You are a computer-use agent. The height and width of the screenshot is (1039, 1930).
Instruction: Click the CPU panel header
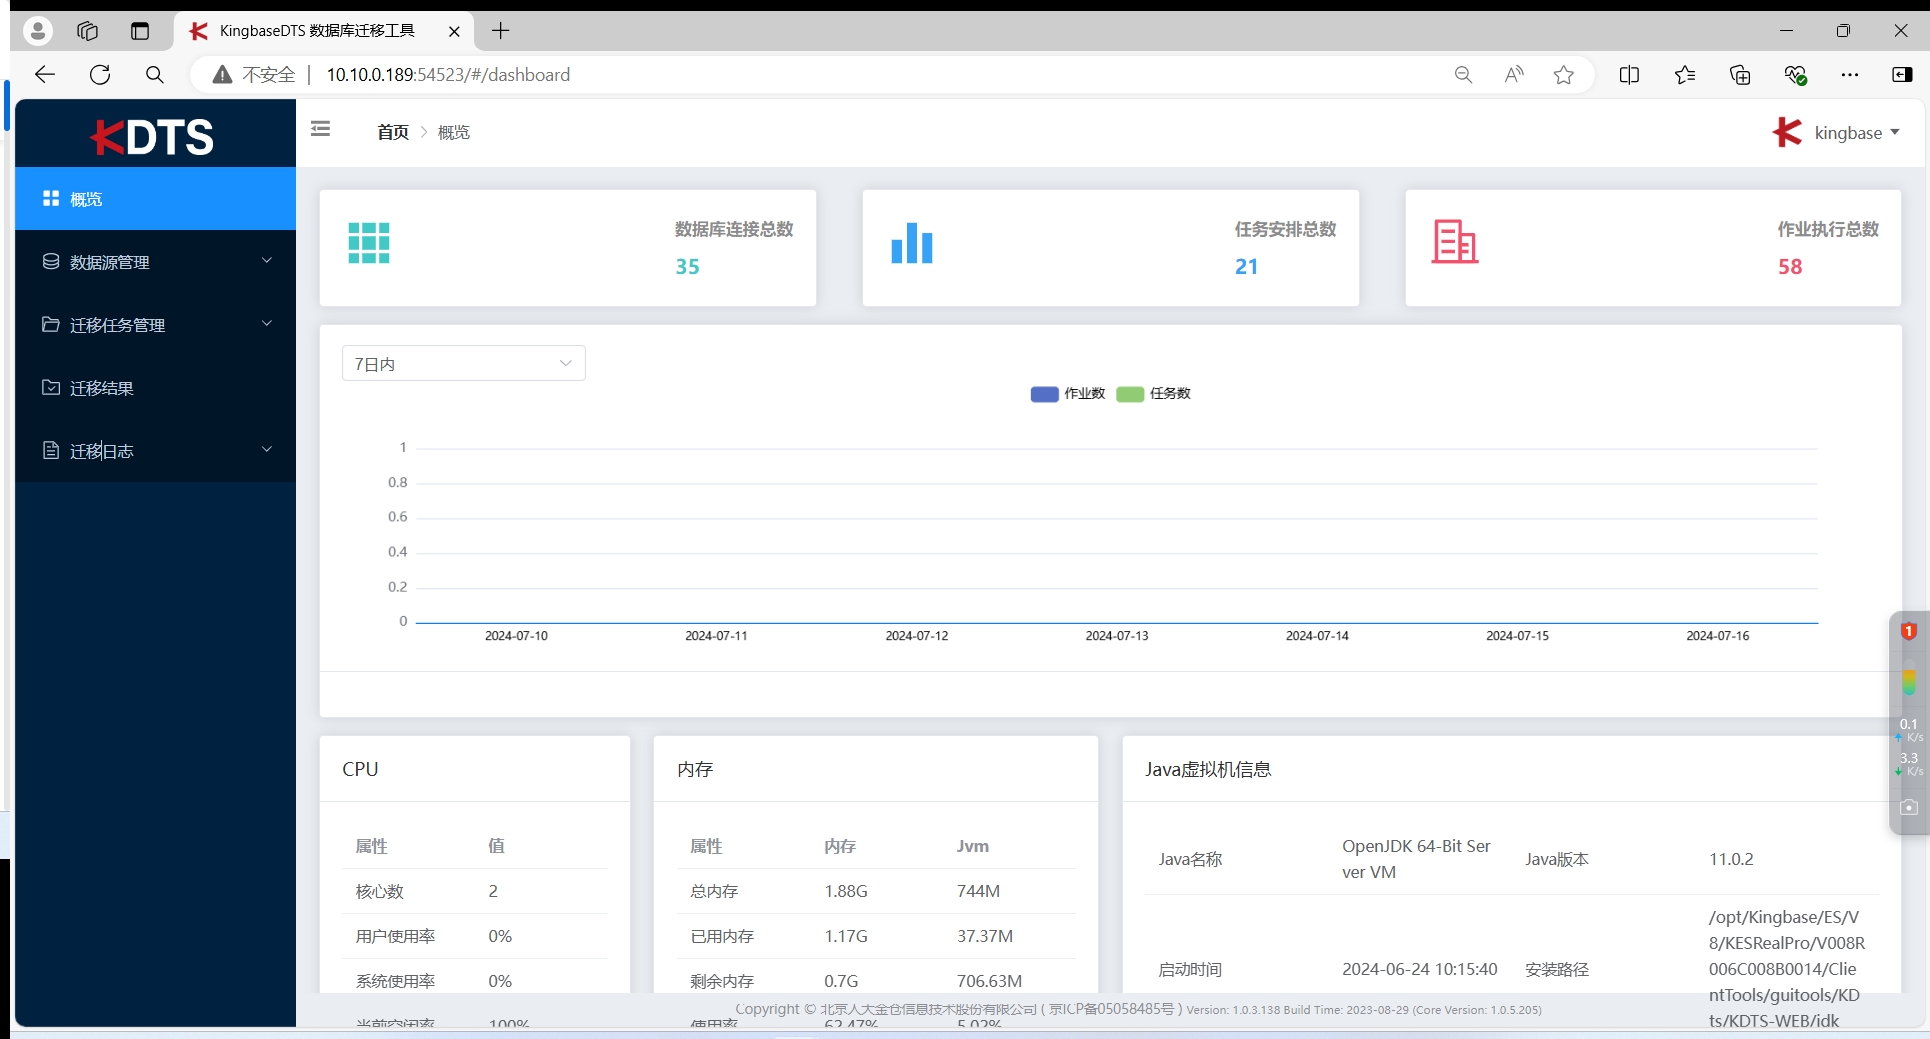360,769
